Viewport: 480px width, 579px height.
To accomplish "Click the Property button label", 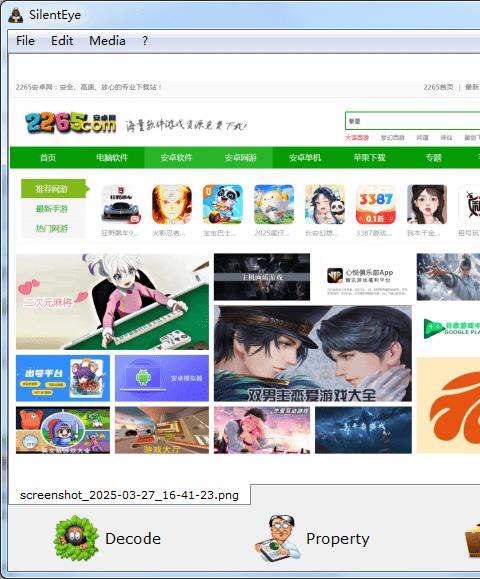I will pyautogui.click(x=337, y=539).
